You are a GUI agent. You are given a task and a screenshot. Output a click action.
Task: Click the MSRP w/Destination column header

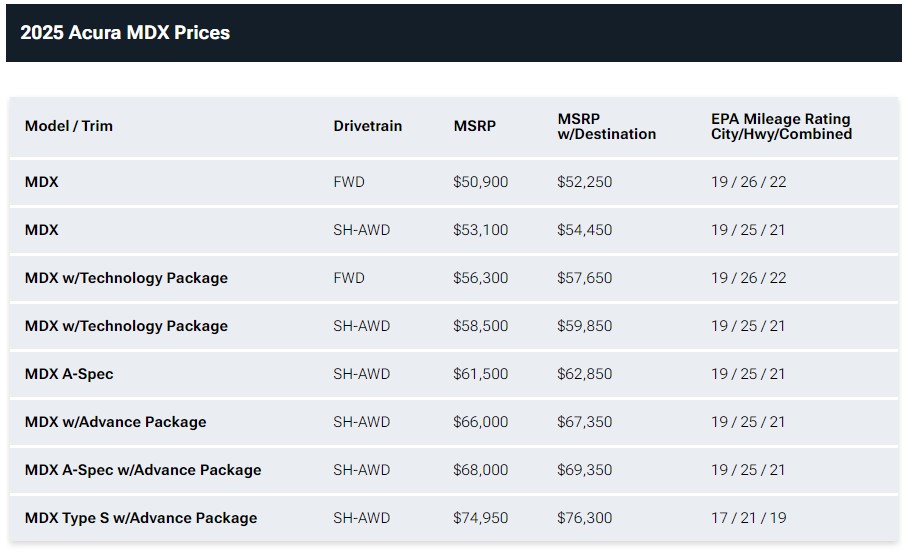click(606, 126)
